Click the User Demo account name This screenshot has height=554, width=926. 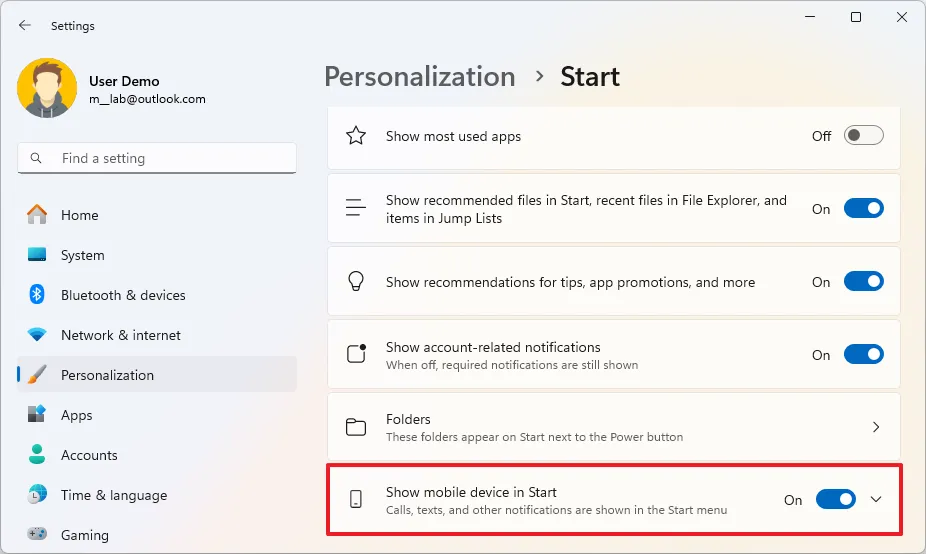(124, 81)
